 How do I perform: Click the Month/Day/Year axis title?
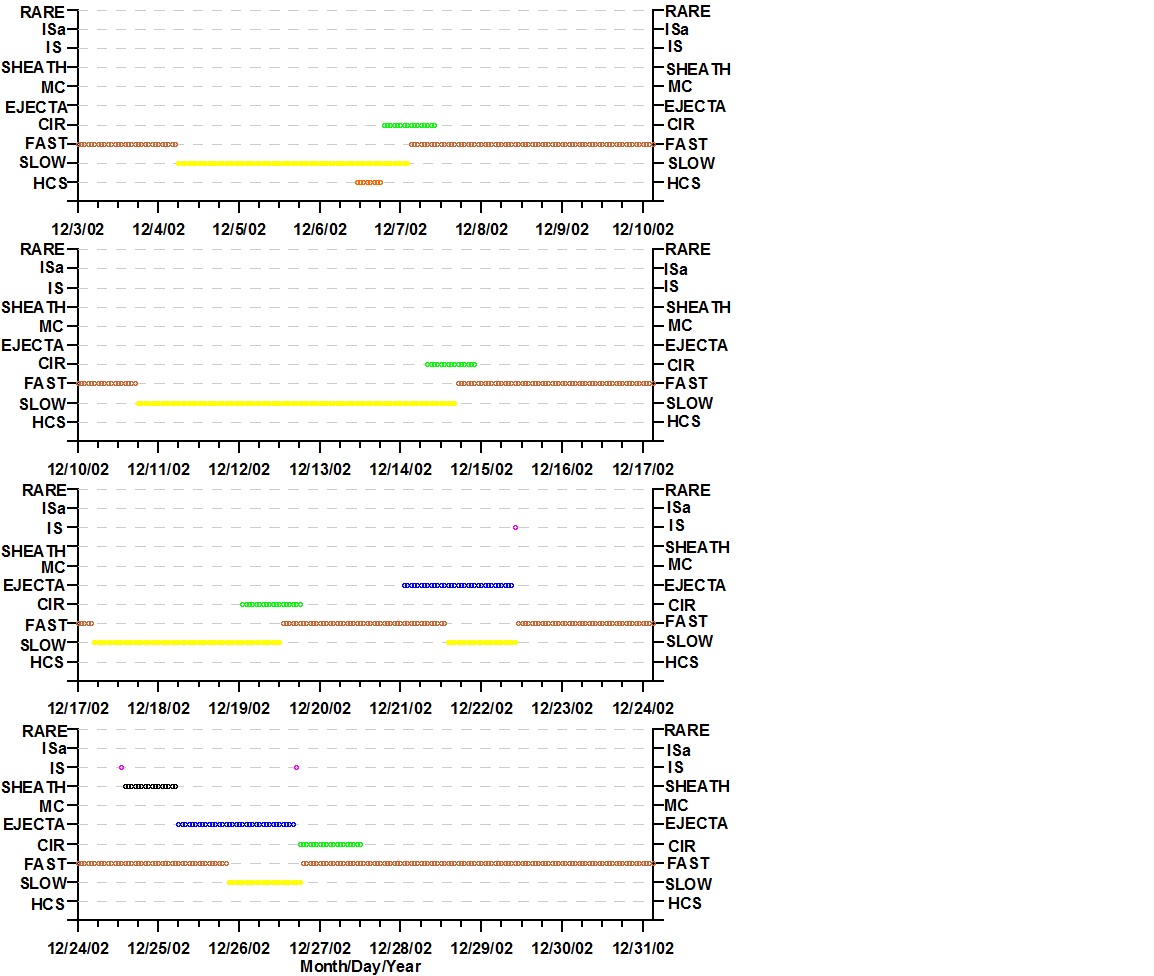pyautogui.click(x=361, y=966)
